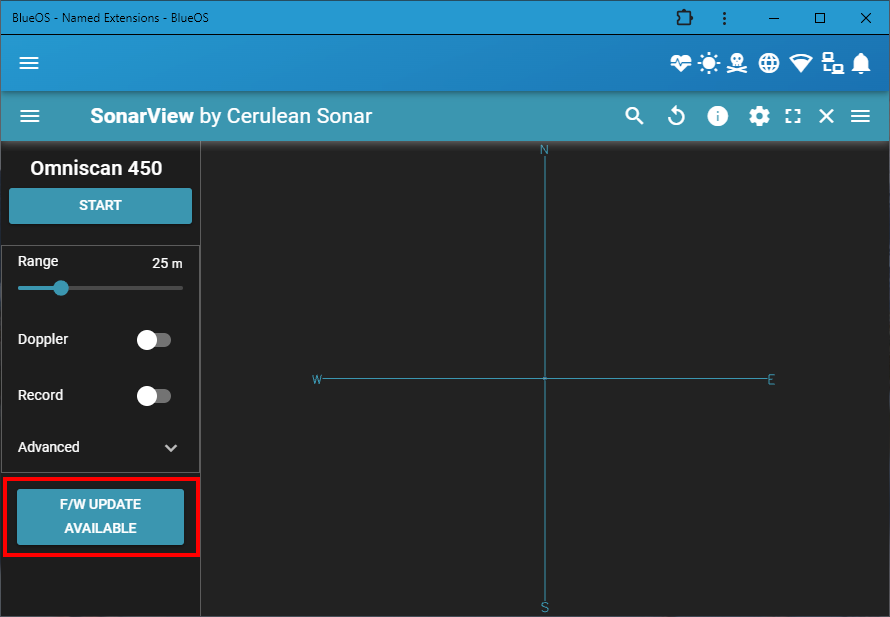Check internet status with the globe icon
This screenshot has height=617, width=890.
pyautogui.click(x=769, y=62)
